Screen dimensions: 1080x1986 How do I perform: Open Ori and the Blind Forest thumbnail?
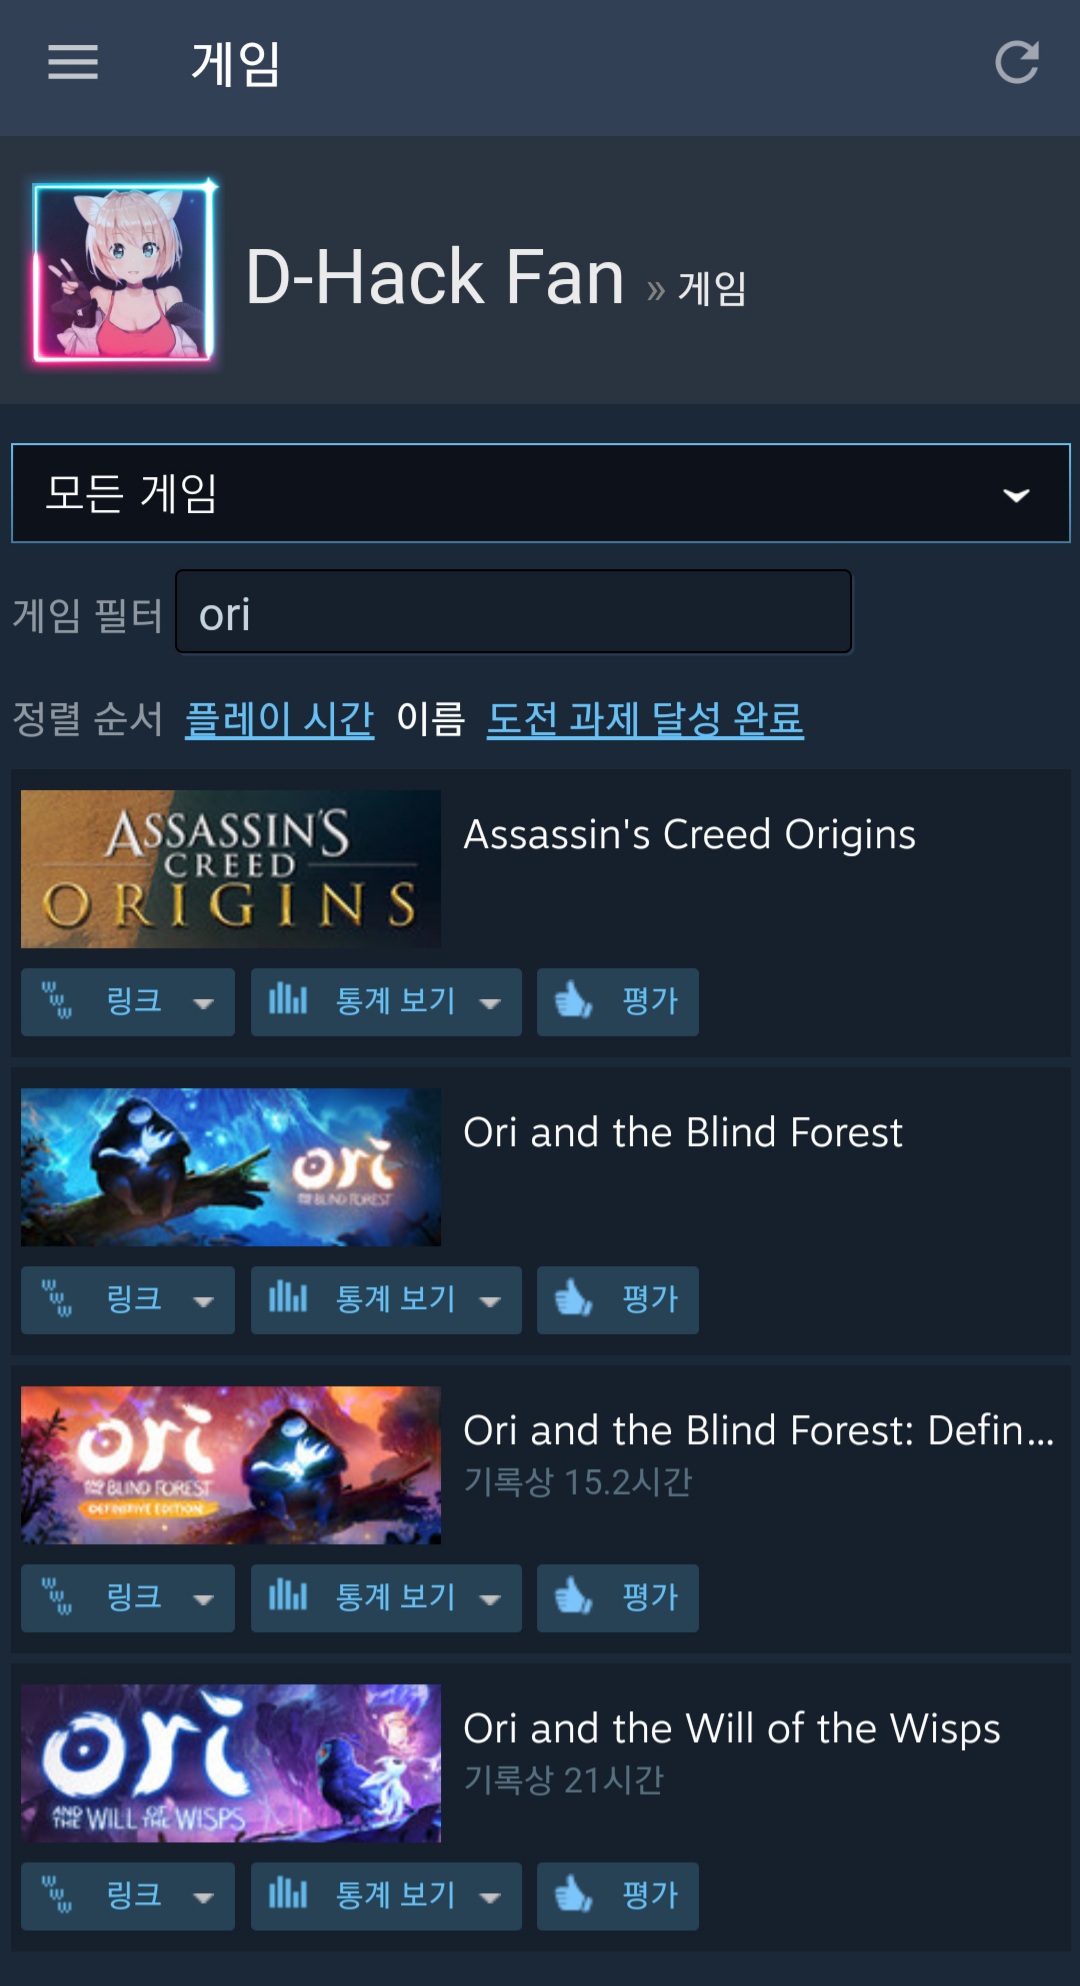[231, 1167]
